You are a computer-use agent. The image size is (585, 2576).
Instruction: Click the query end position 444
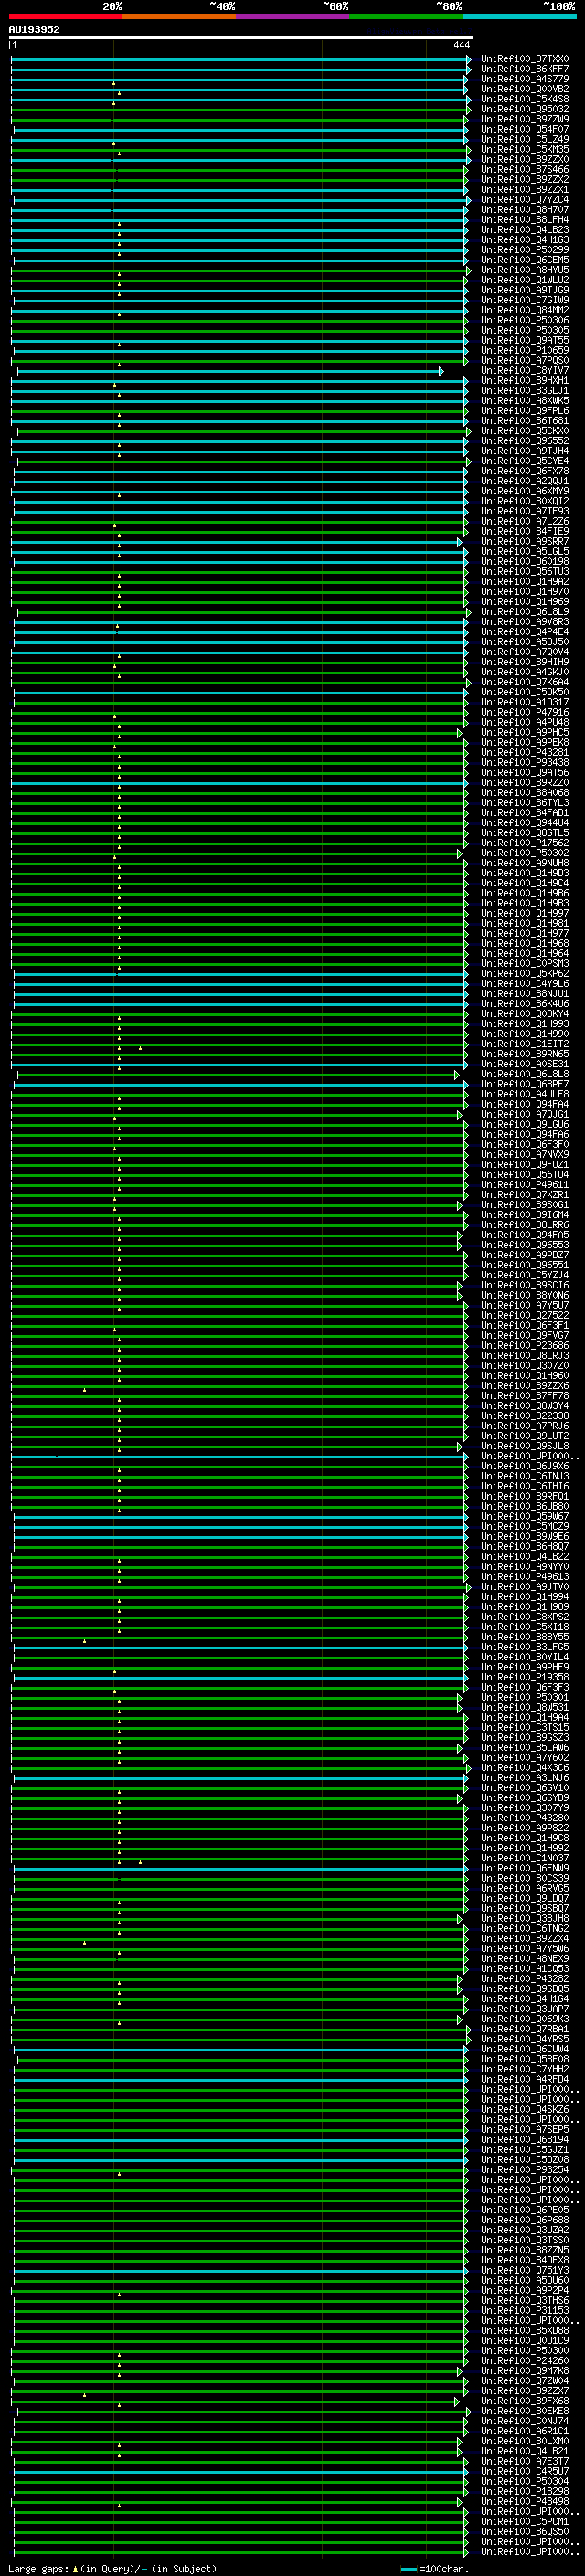pyautogui.click(x=461, y=45)
